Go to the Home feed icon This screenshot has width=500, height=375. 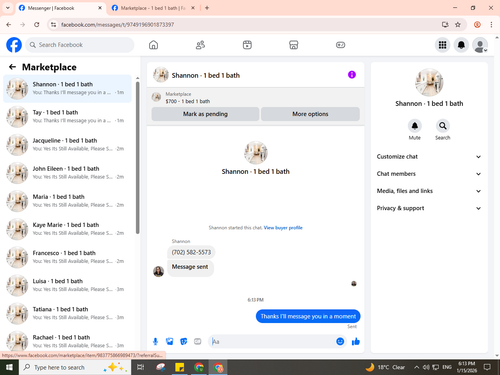click(153, 45)
